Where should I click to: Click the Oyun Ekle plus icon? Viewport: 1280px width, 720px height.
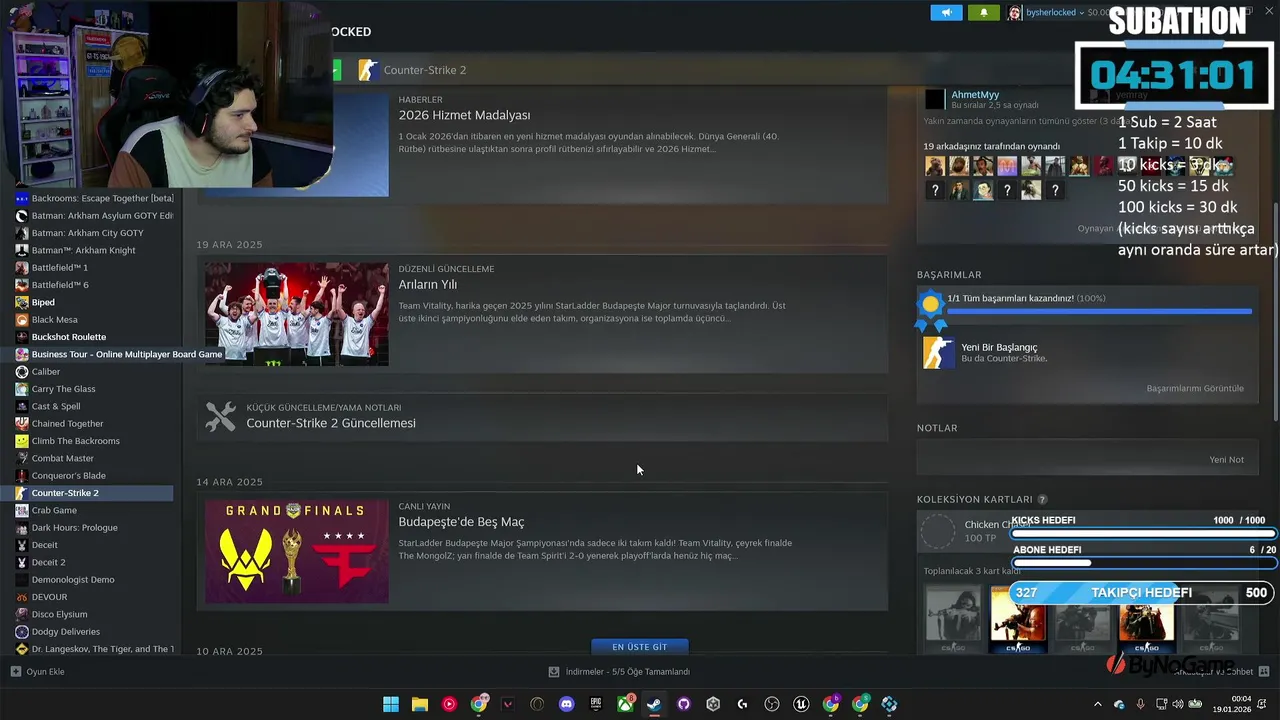coord(15,672)
